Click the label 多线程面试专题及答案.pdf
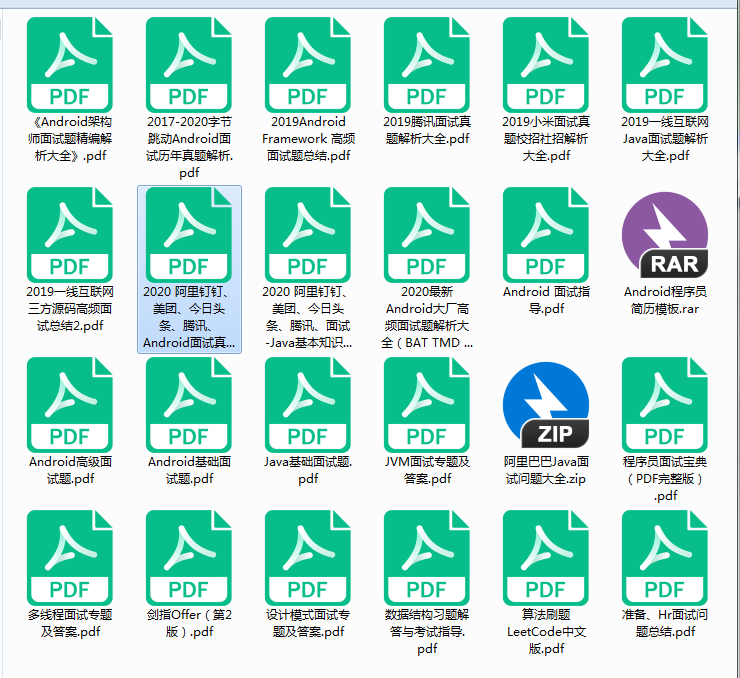This screenshot has width=740, height=678. [70, 623]
